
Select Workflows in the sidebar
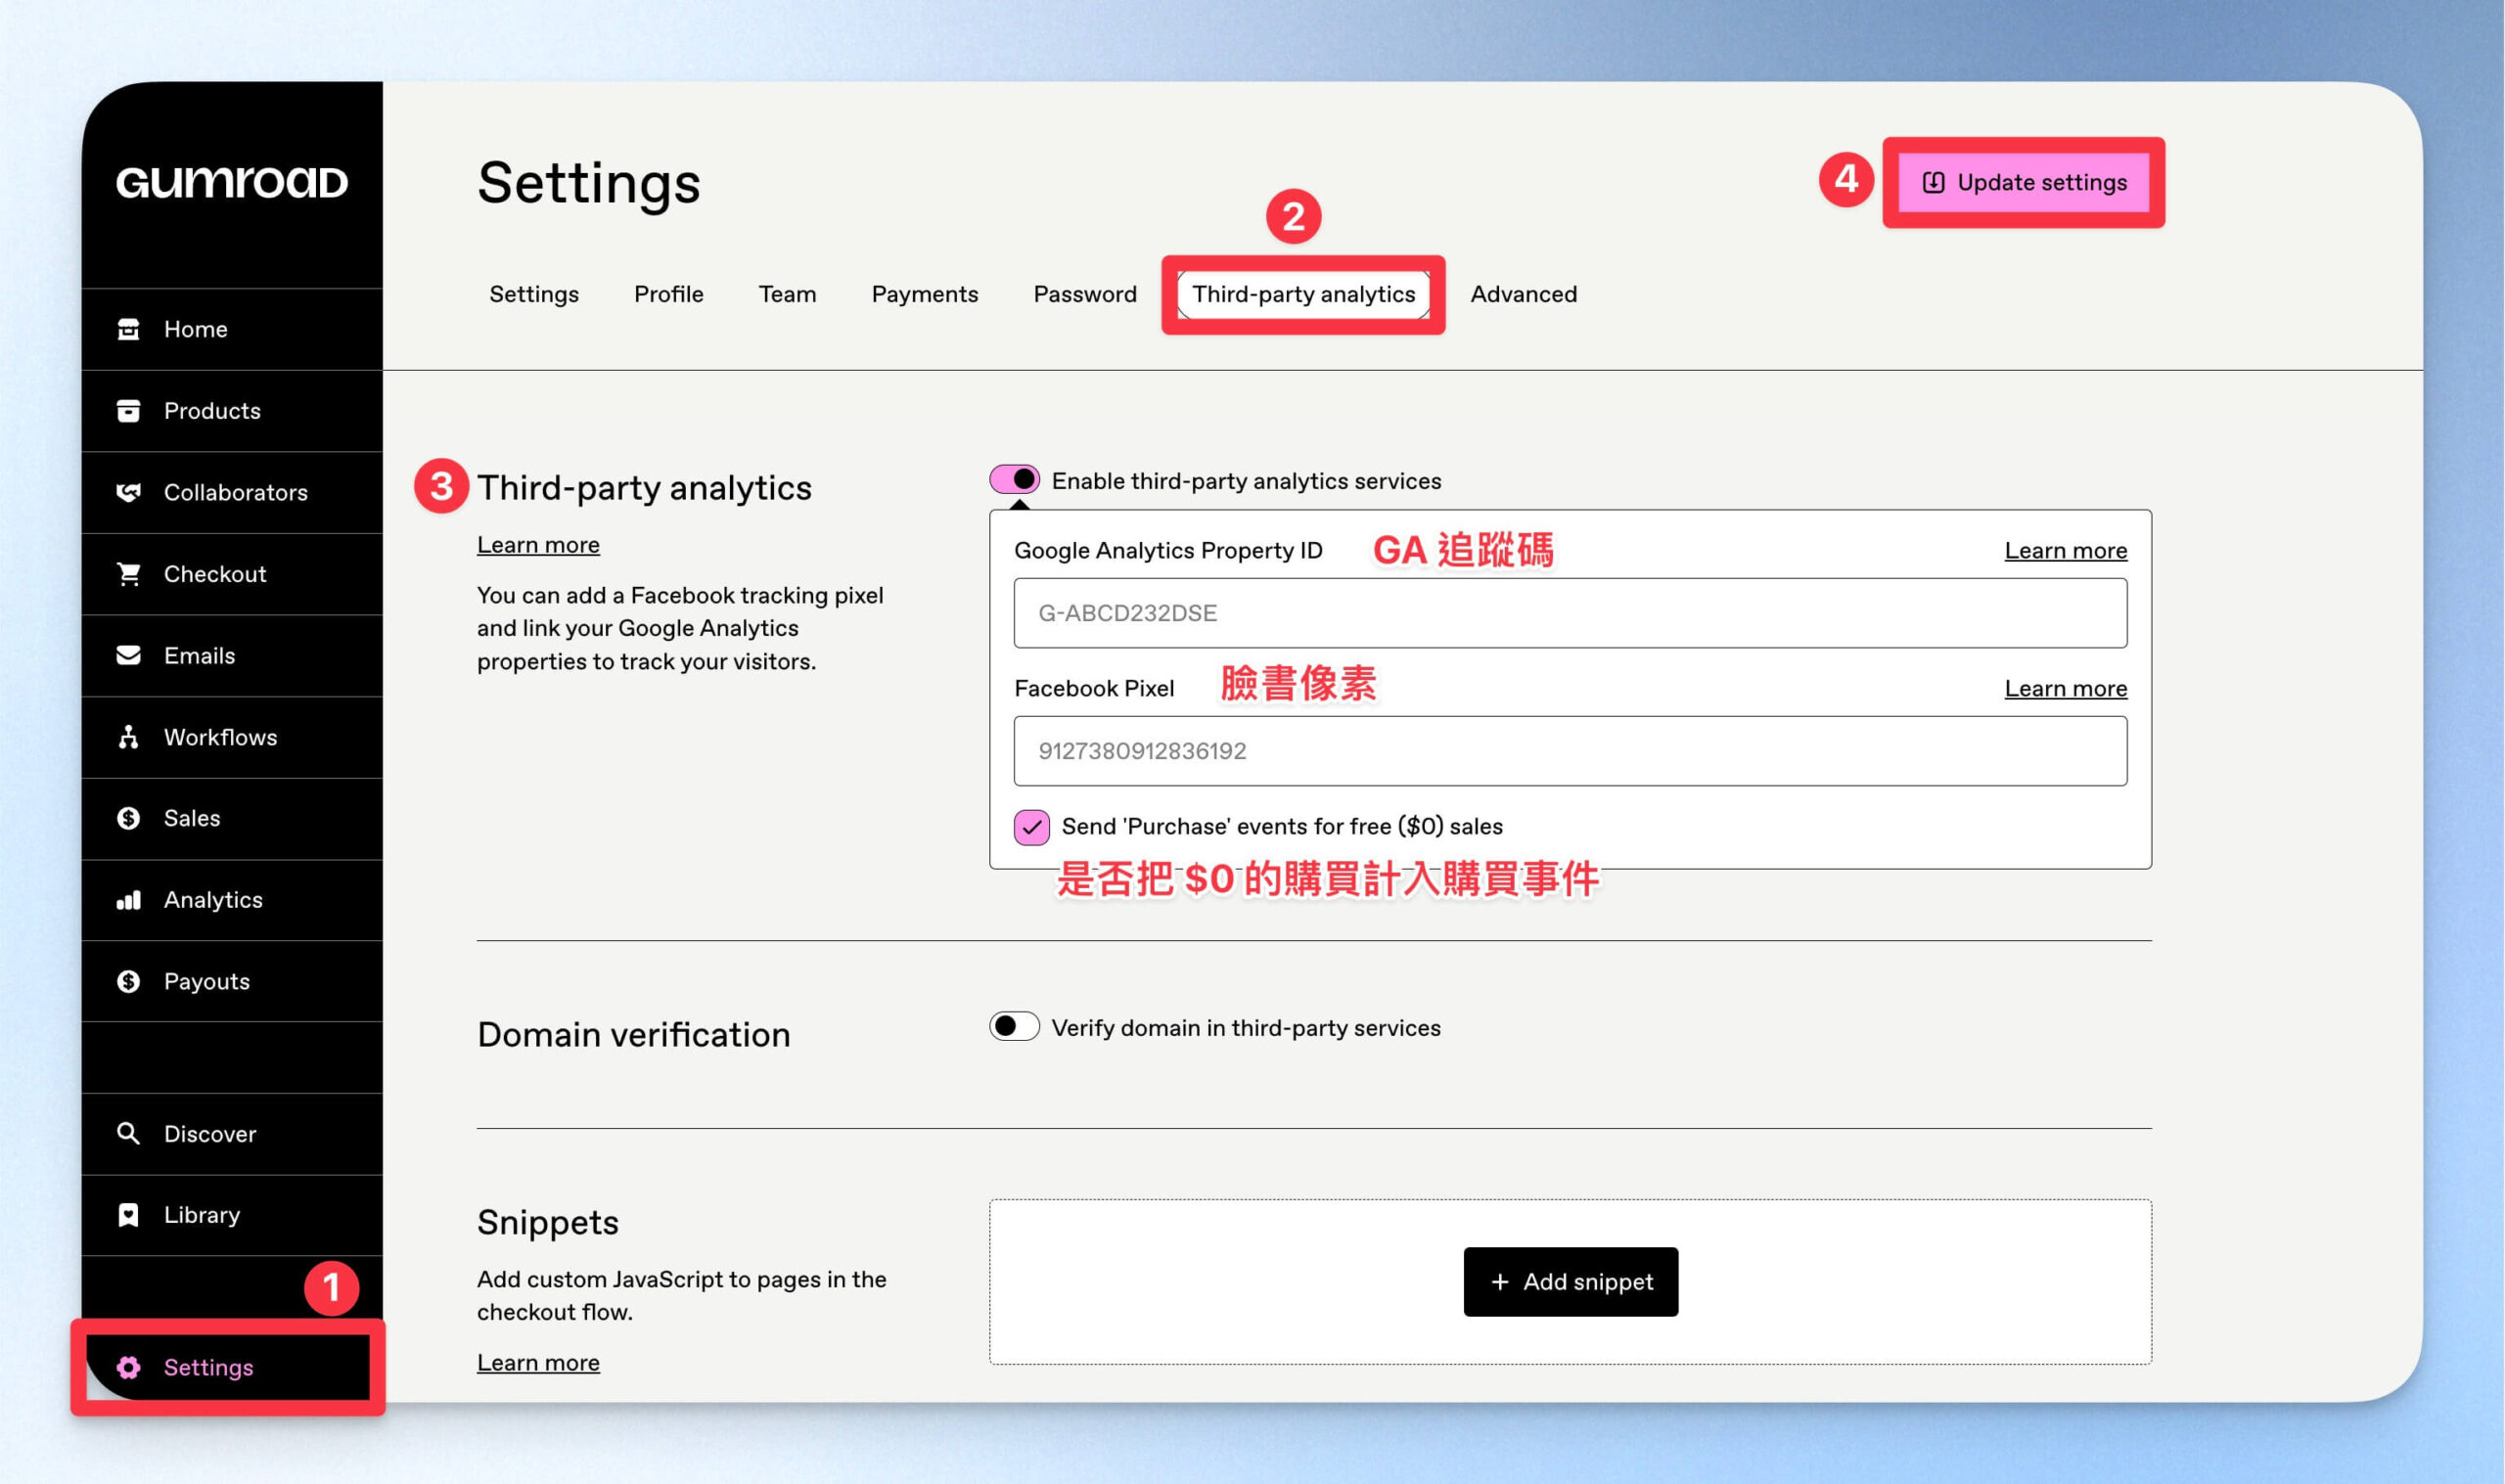(232, 737)
